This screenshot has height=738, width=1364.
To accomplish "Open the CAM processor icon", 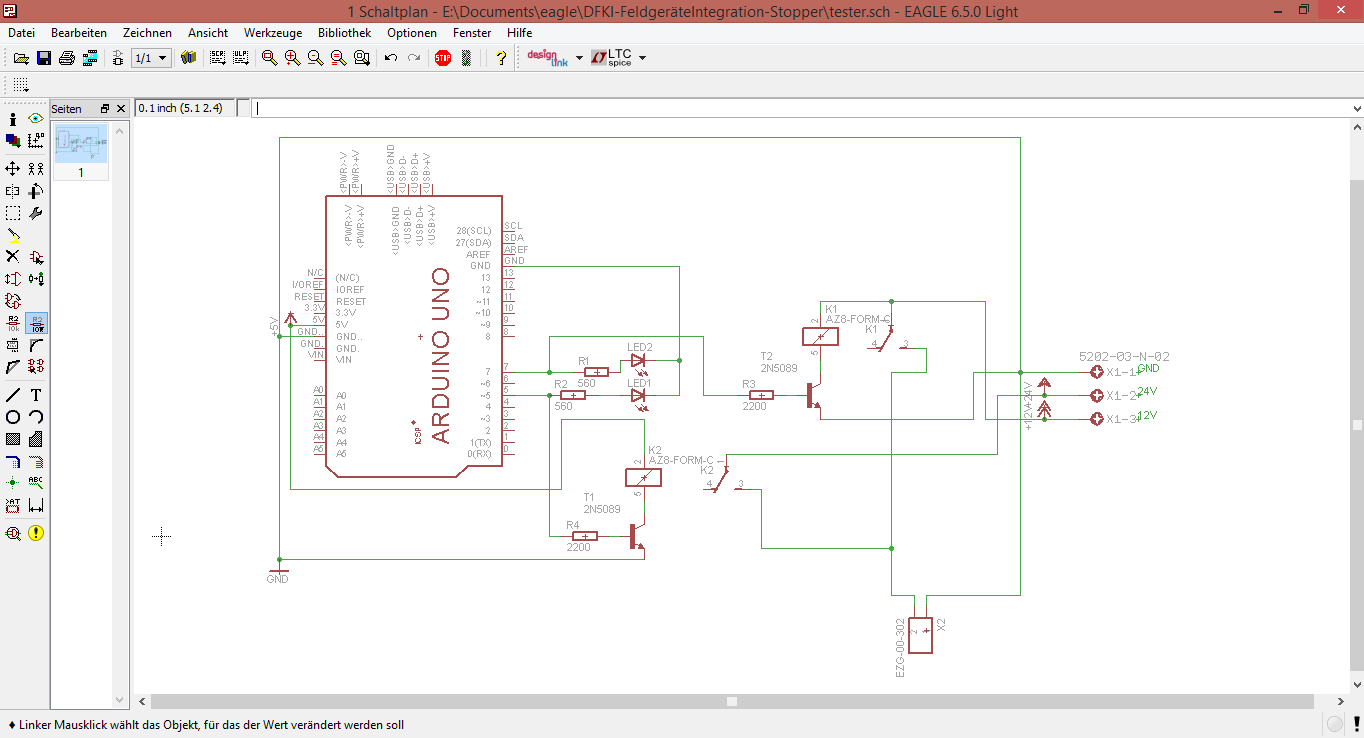I will tap(90, 58).
